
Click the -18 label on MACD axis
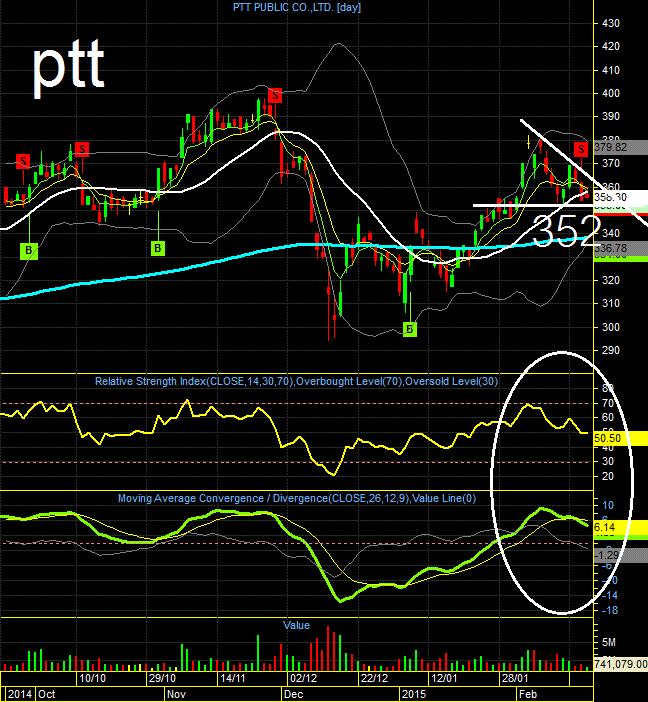point(609,610)
